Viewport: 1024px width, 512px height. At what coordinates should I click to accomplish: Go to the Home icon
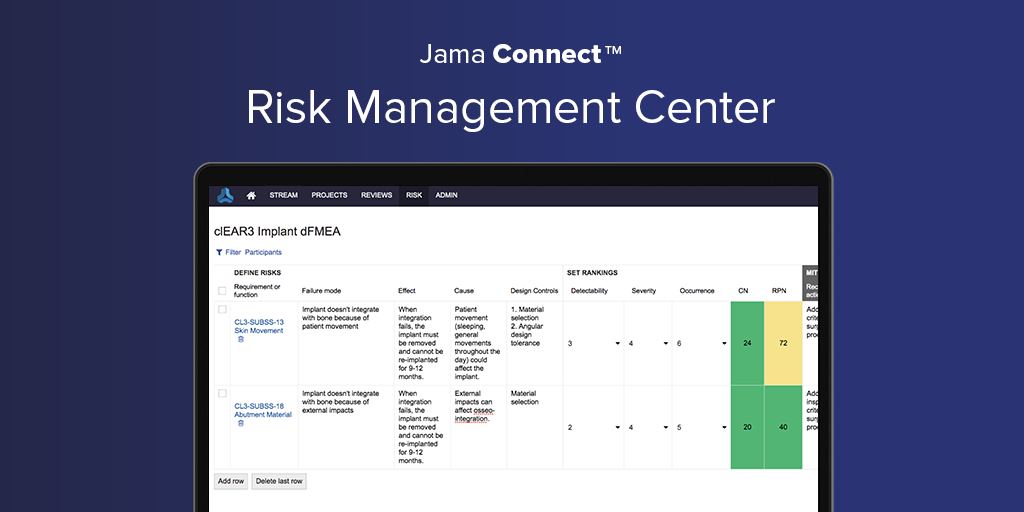point(251,195)
